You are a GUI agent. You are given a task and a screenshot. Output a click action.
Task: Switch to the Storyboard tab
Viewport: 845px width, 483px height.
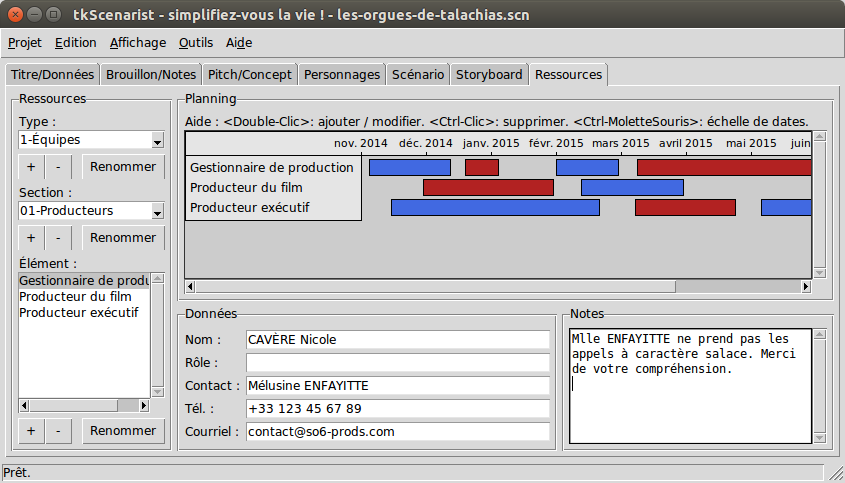[489, 75]
